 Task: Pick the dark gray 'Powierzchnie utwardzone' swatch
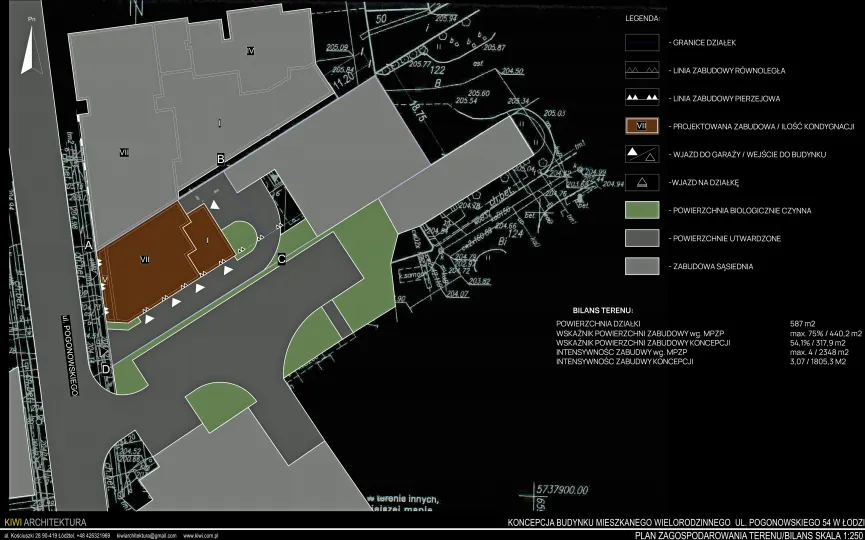(x=641, y=238)
